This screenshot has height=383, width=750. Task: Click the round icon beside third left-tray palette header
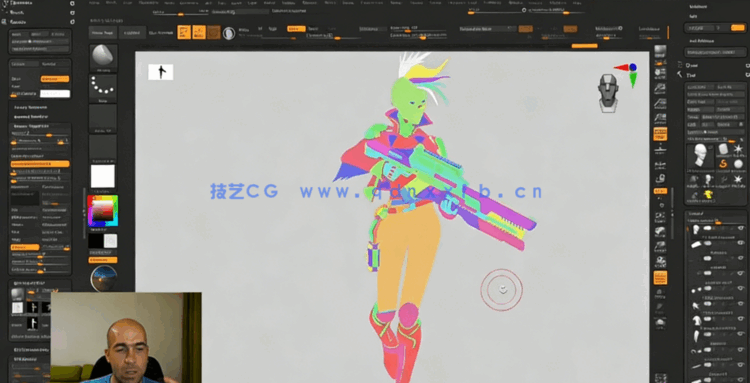(x=72, y=22)
